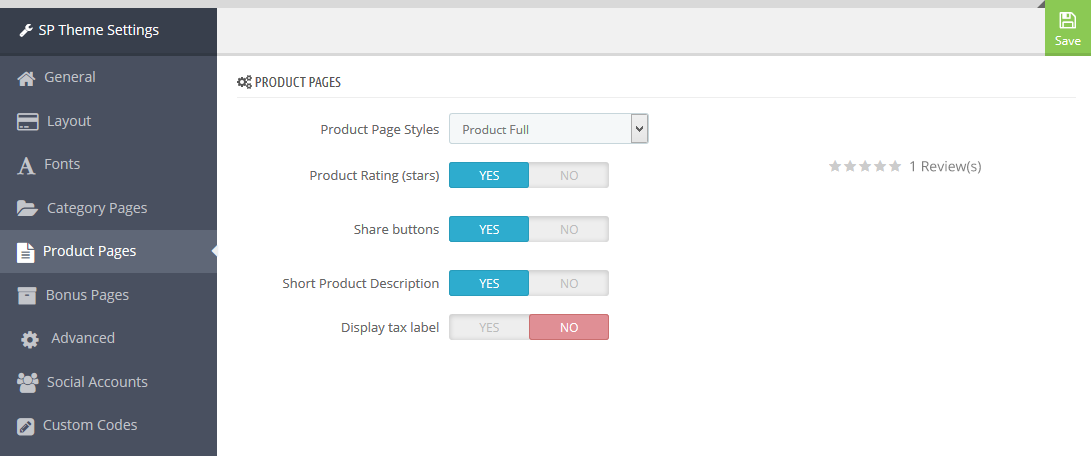Open the Social Accounts menu label
Screen dimensions: 1091x456
[x=97, y=382]
